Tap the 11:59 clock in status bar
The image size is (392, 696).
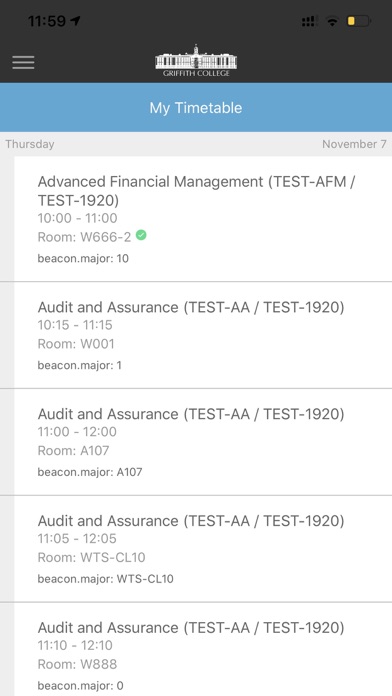[x=47, y=21]
